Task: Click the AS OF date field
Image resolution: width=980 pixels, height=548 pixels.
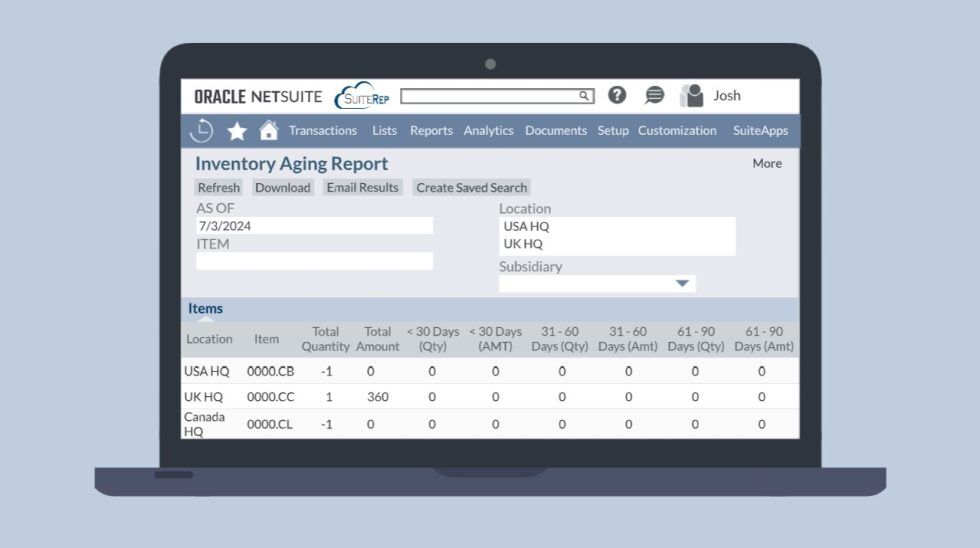Action: coord(314,226)
